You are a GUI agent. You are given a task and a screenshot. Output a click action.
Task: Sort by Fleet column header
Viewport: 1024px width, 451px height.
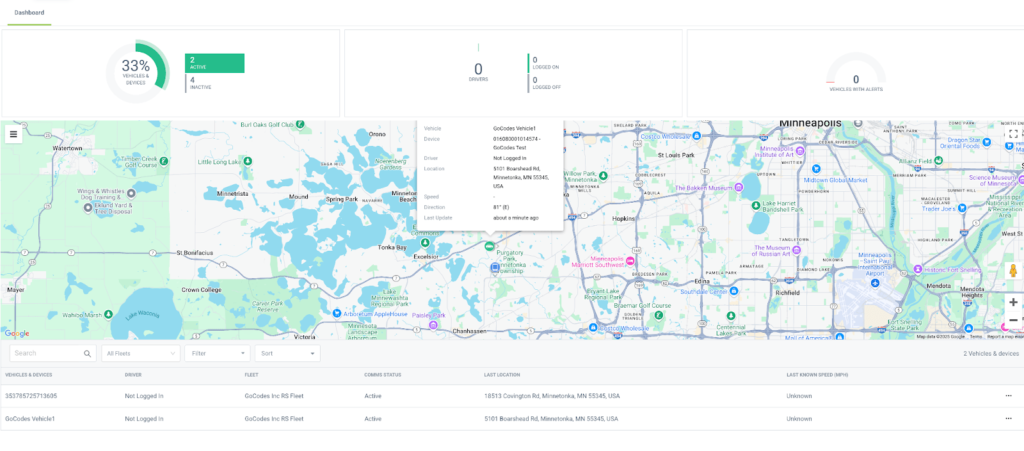tap(251, 375)
